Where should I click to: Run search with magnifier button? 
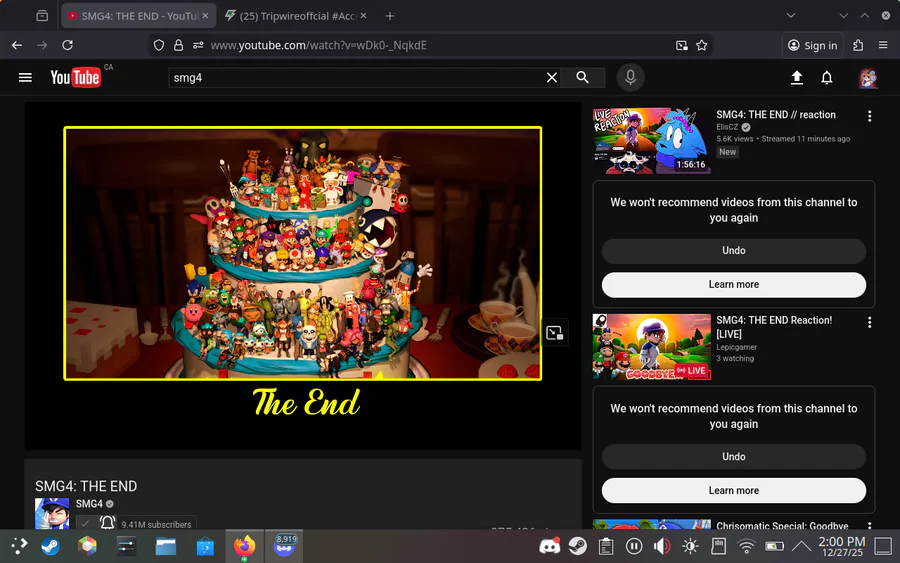pyautogui.click(x=582, y=77)
